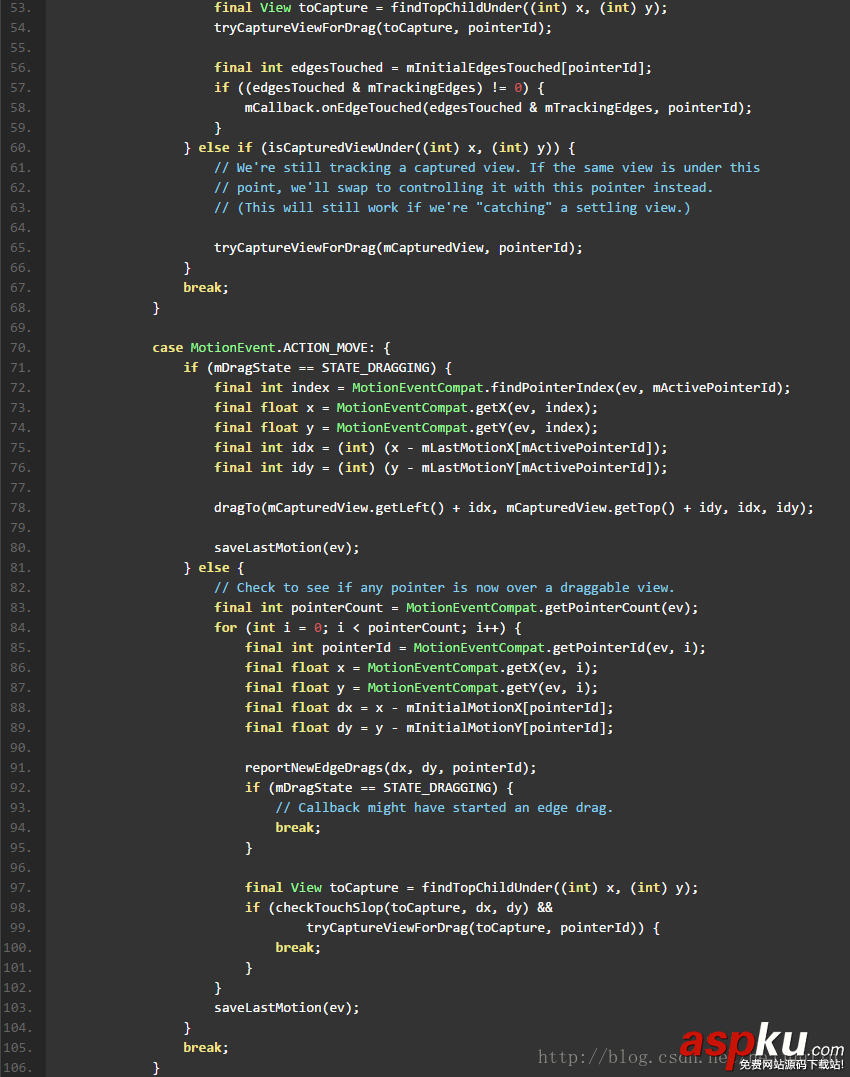Click the aspku.com watermark logo

point(760,1044)
